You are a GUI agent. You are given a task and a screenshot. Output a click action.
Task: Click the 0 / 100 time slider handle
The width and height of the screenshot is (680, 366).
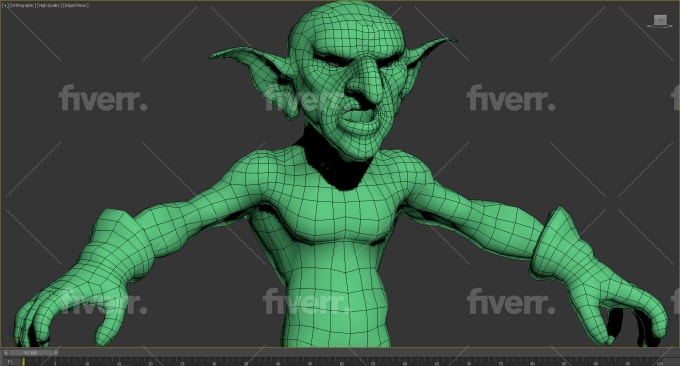pos(30,353)
